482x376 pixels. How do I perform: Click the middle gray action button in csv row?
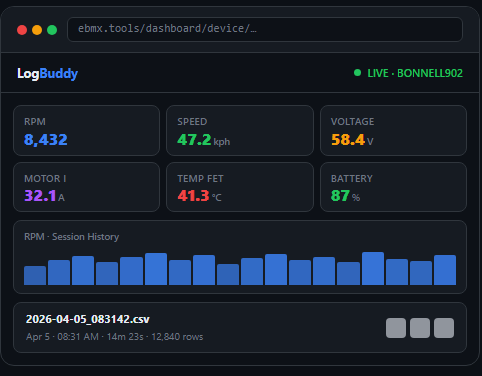tap(420, 328)
